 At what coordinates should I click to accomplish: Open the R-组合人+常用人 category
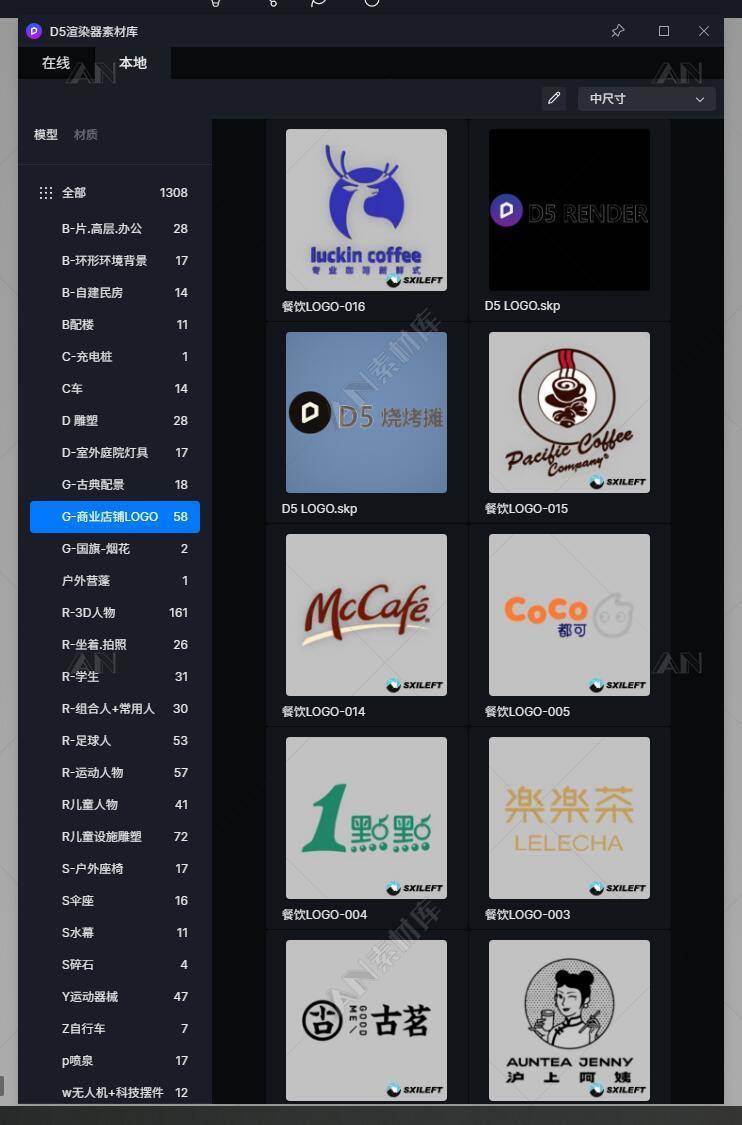pyautogui.click(x=115, y=709)
